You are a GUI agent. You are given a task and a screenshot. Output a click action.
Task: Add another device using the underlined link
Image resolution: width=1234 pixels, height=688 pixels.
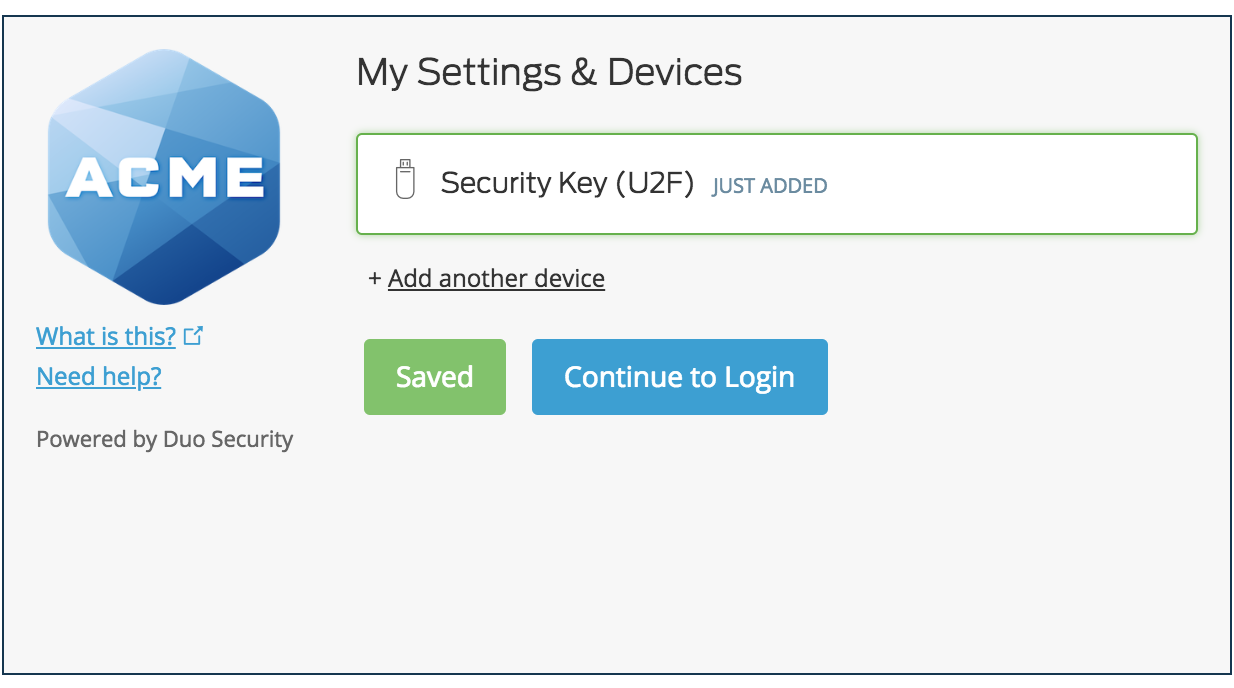[x=496, y=278]
